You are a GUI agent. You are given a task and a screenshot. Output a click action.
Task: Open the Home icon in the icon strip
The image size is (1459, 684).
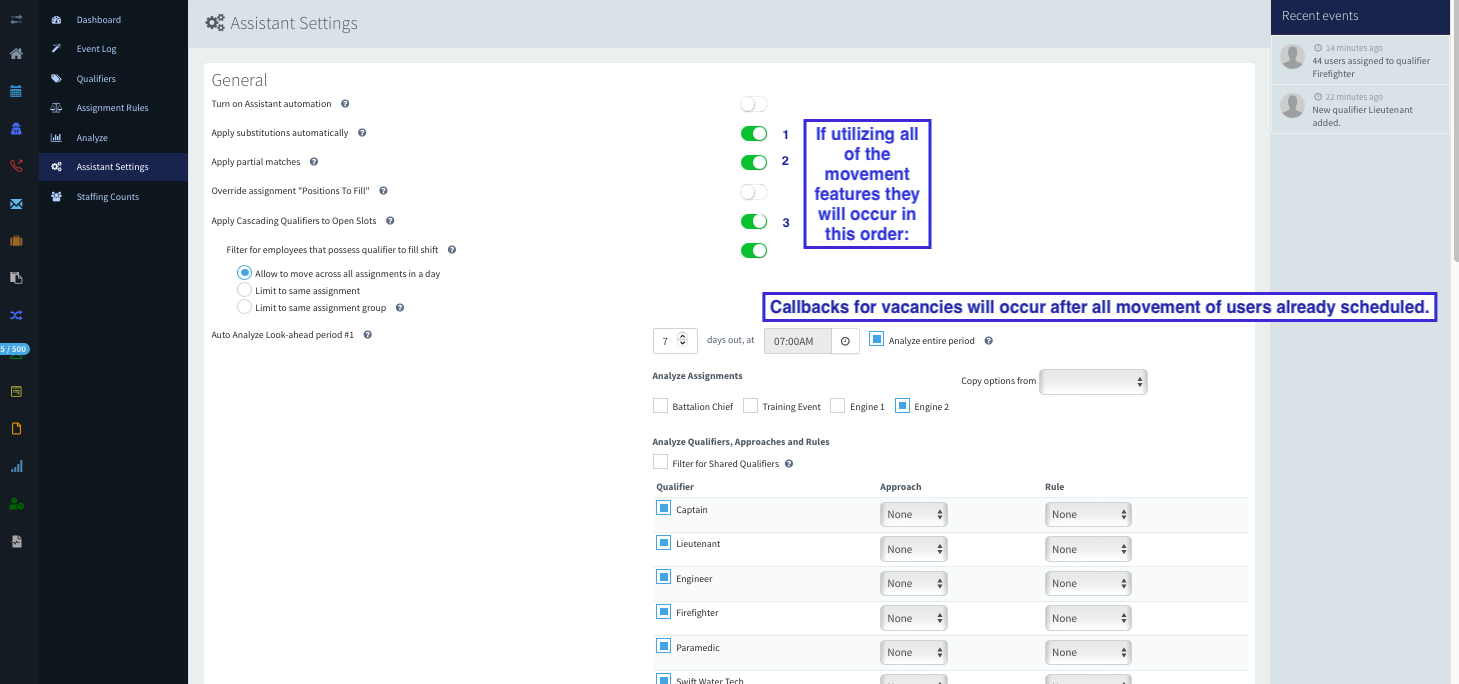[x=16, y=53]
